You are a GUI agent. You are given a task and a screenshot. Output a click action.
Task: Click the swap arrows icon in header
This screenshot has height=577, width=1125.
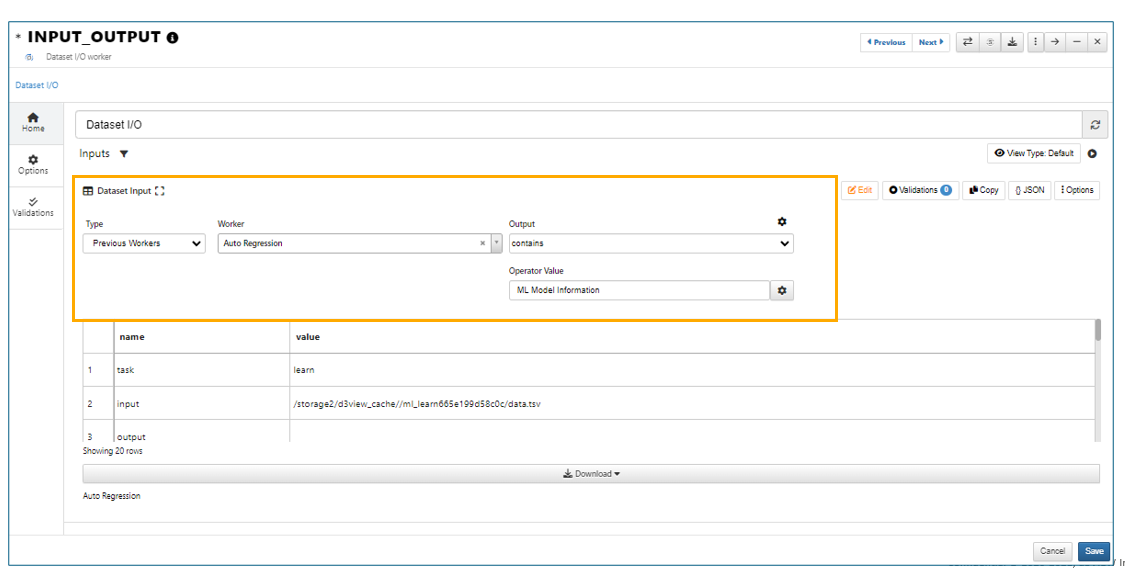[x=967, y=42]
